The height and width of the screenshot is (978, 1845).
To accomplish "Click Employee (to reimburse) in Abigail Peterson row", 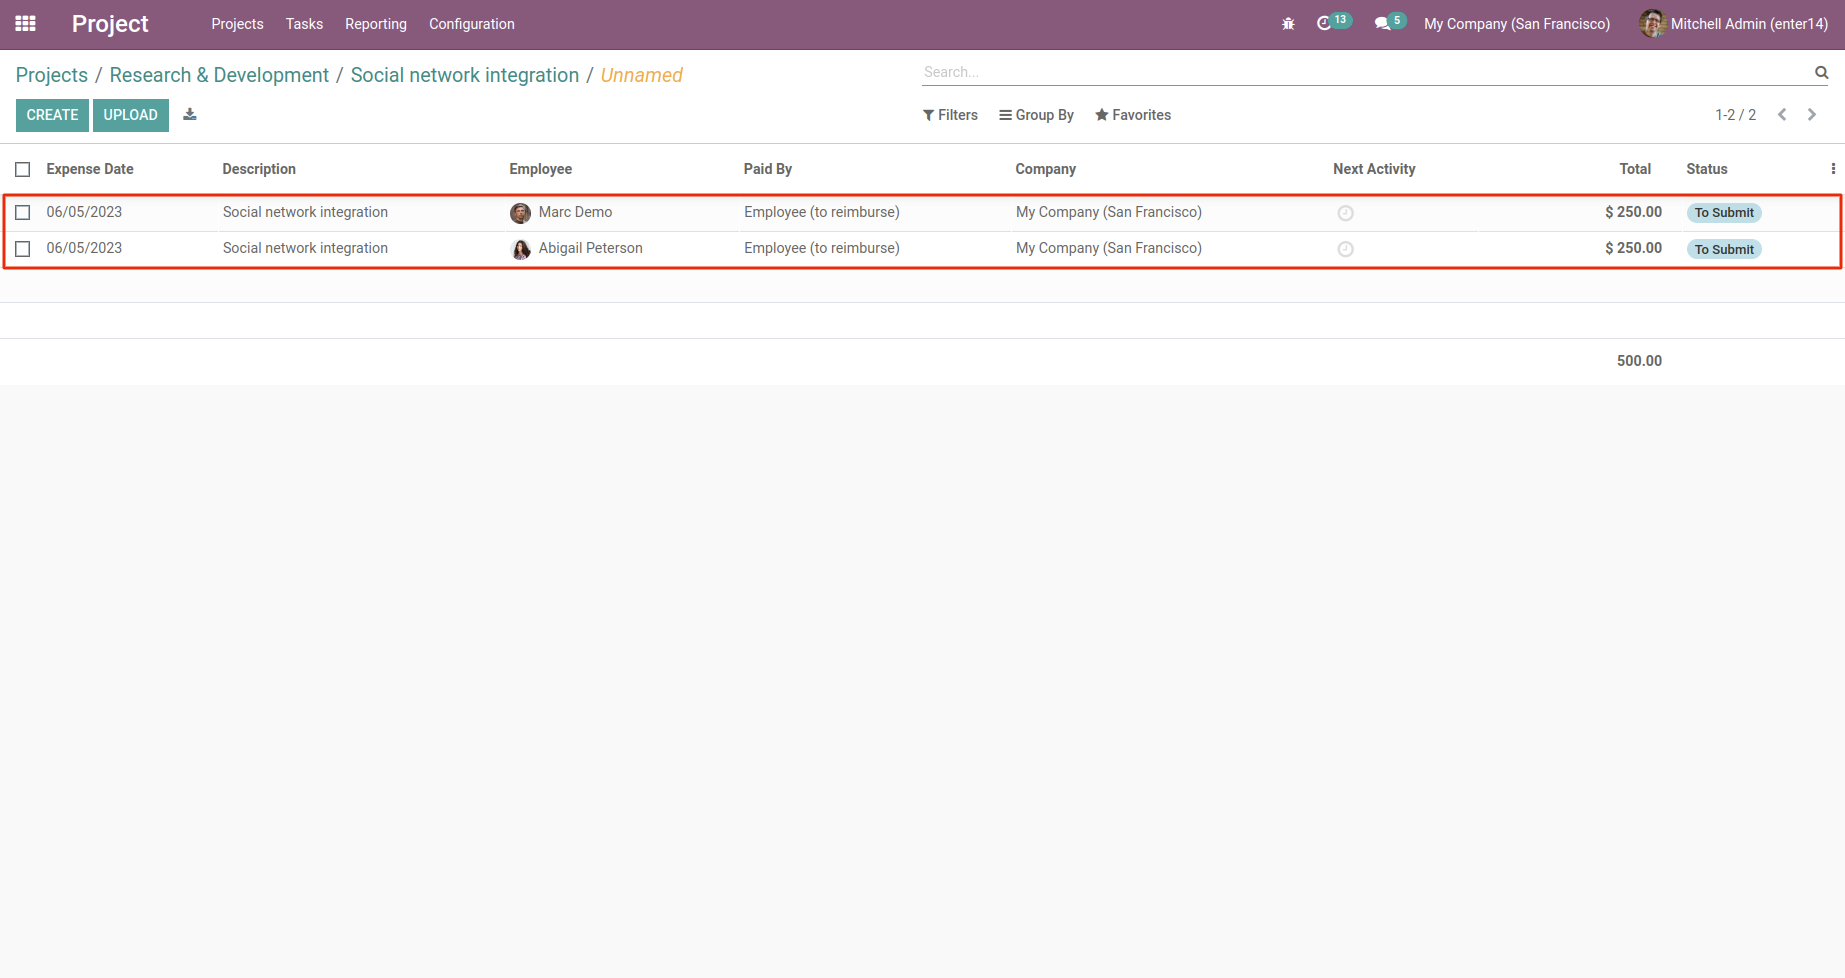I will click(822, 248).
